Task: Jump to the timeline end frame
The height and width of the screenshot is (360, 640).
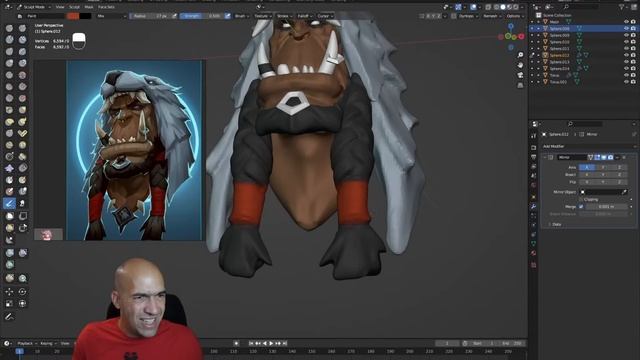Action: point(285,343)
